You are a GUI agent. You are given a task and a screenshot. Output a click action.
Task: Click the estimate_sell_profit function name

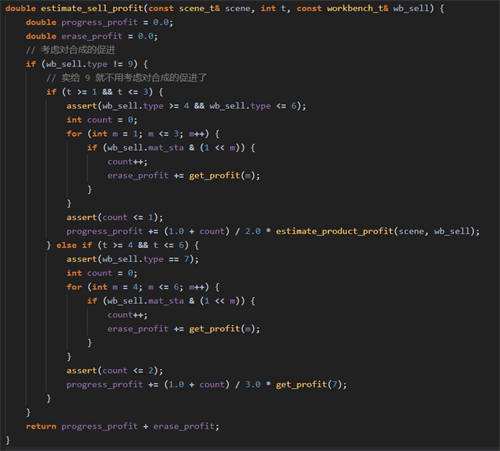[x=92, y=8]
